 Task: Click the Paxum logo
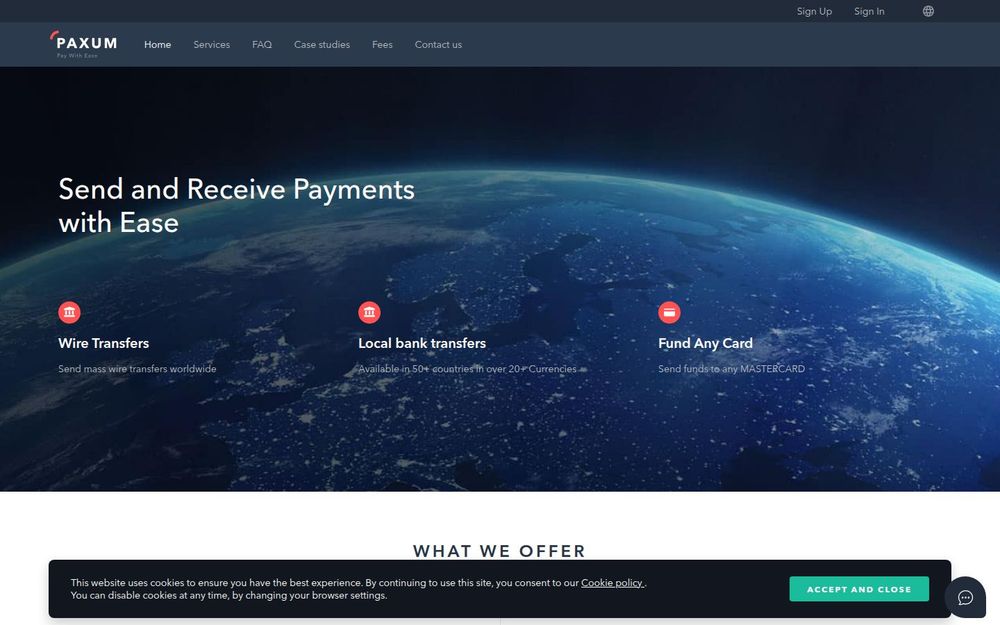pos(84,44)
